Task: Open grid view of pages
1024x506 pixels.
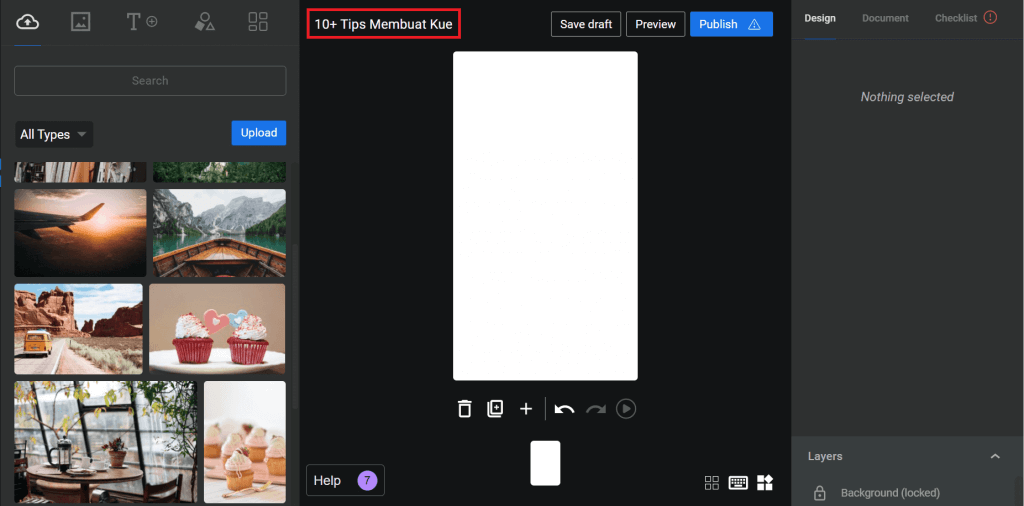Action: (712, 482)
